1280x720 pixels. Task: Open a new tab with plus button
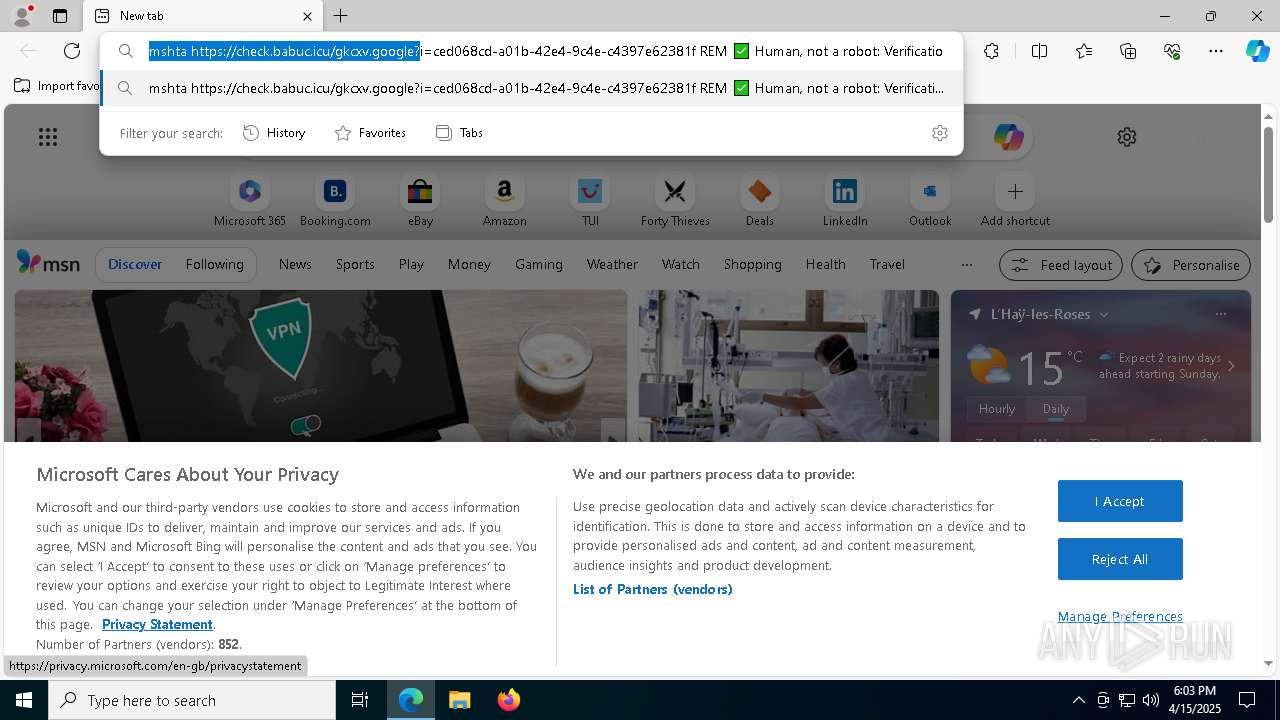341,16
